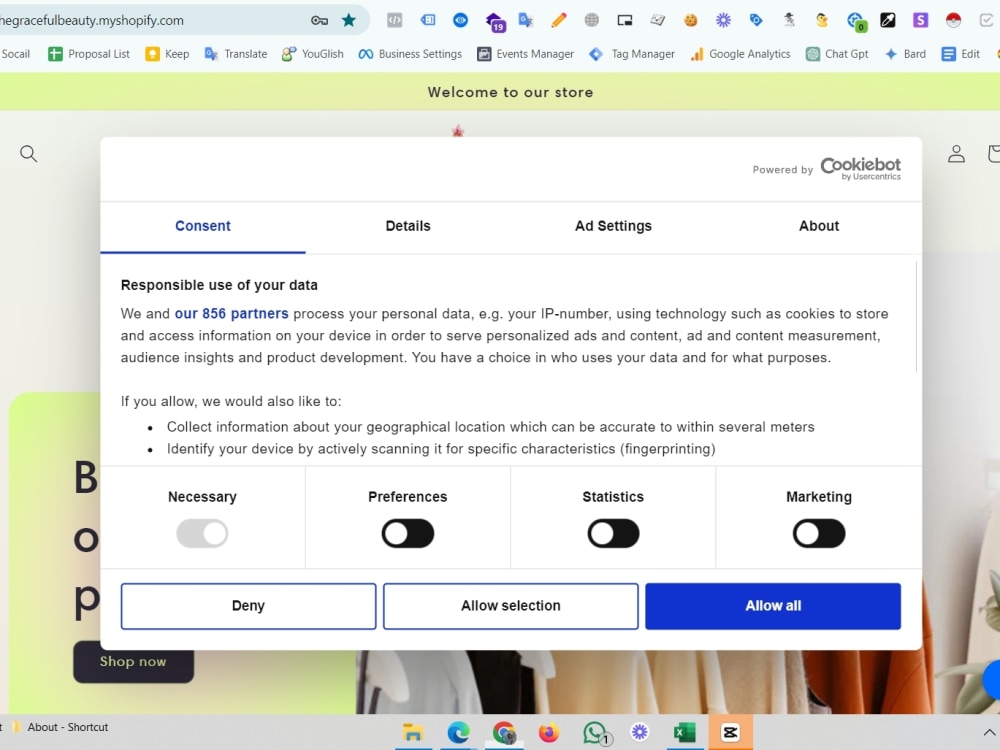
Task: Open the Stylus S extension icon
Action: click(x=921, y=20)
